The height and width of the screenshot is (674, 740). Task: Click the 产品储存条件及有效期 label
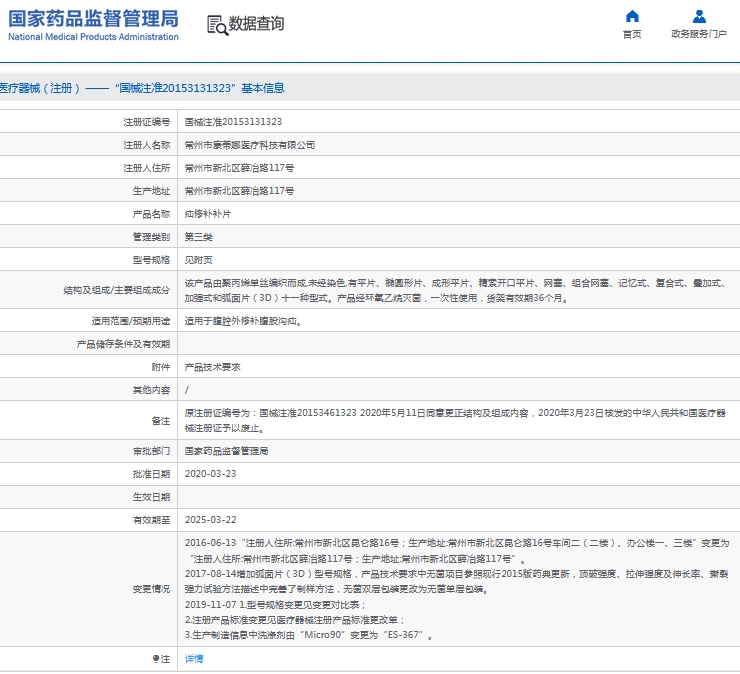click(x=123, y=344)
